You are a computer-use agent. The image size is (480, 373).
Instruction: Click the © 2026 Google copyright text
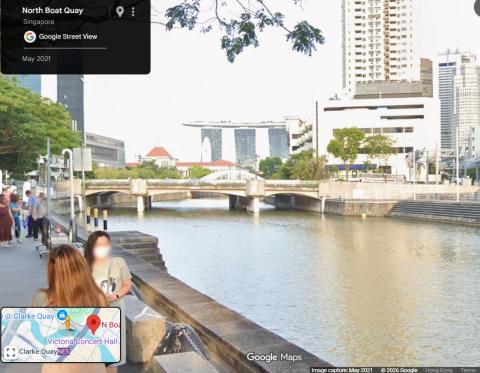(x=399, y=370)
